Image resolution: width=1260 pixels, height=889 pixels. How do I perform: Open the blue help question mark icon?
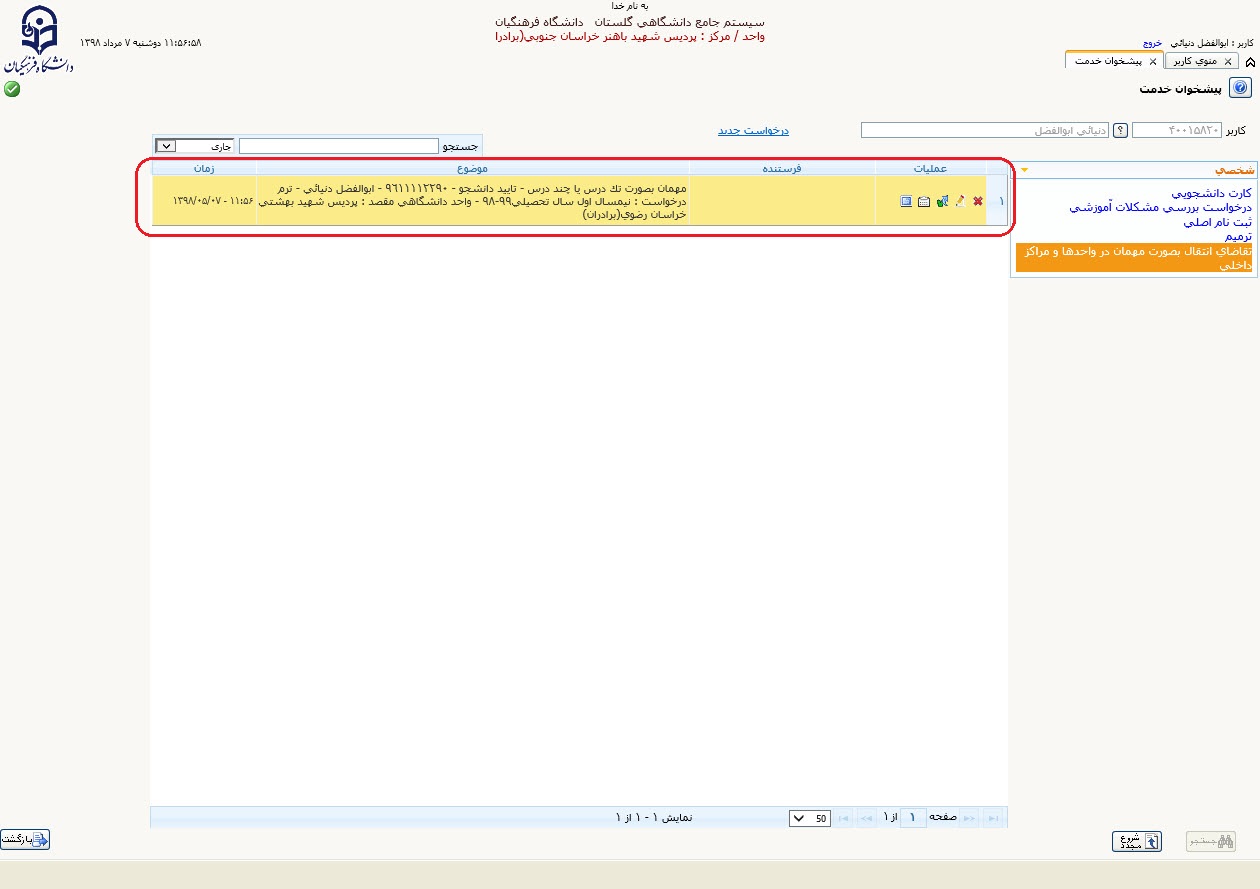[1240, 88]
